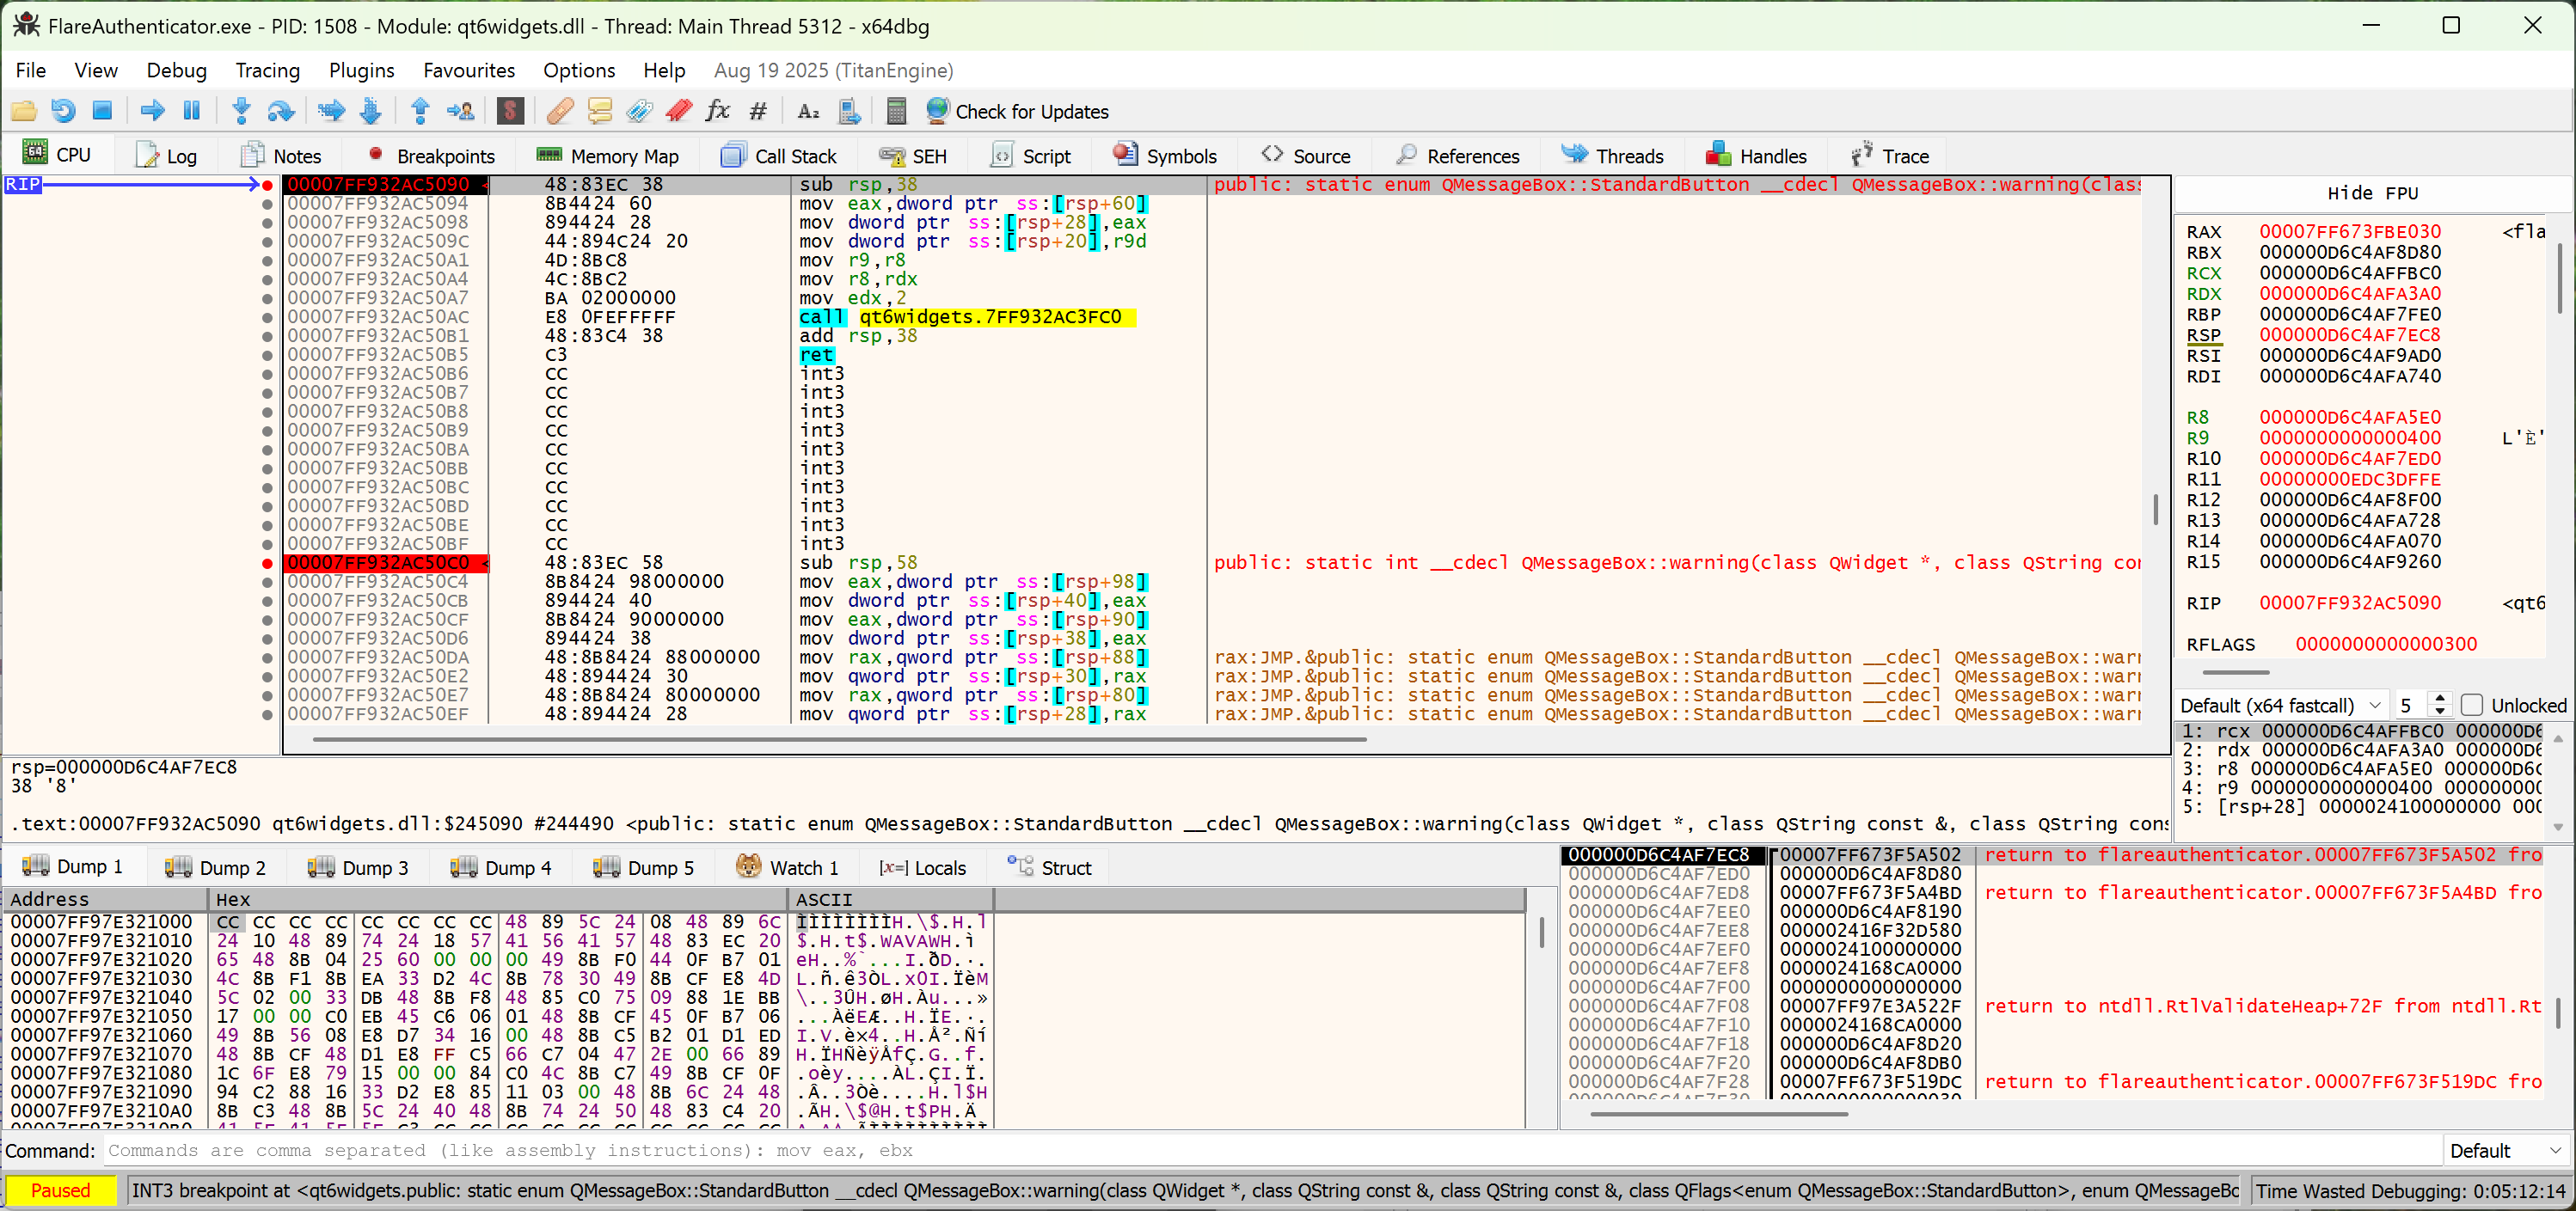
Task: Step over the current instruction
Action: tap(280, 111)
